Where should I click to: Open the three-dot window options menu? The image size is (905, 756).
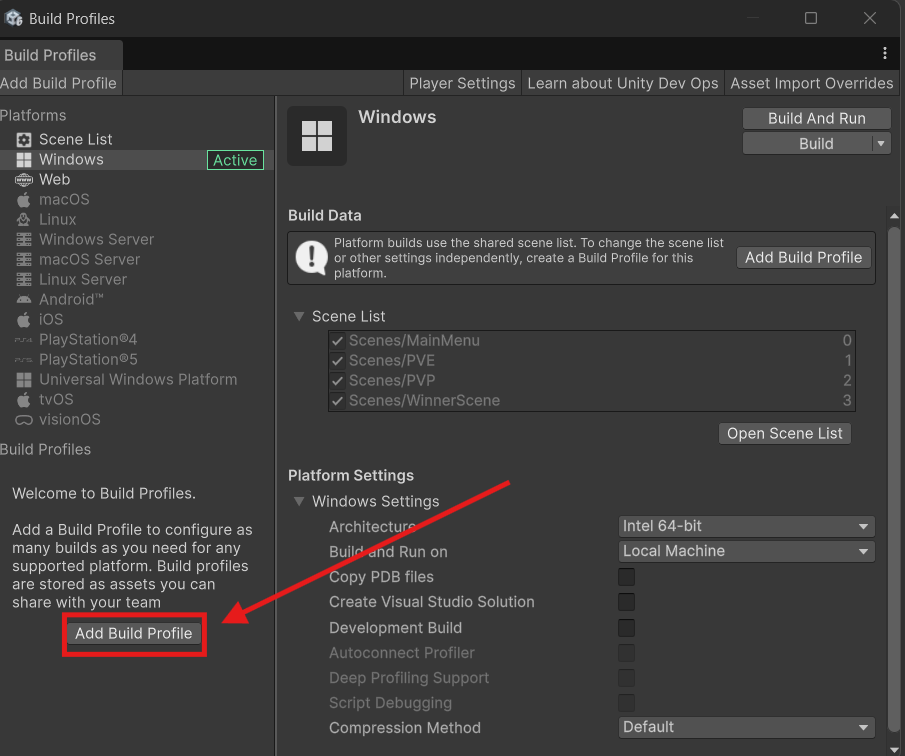(885, 54)
